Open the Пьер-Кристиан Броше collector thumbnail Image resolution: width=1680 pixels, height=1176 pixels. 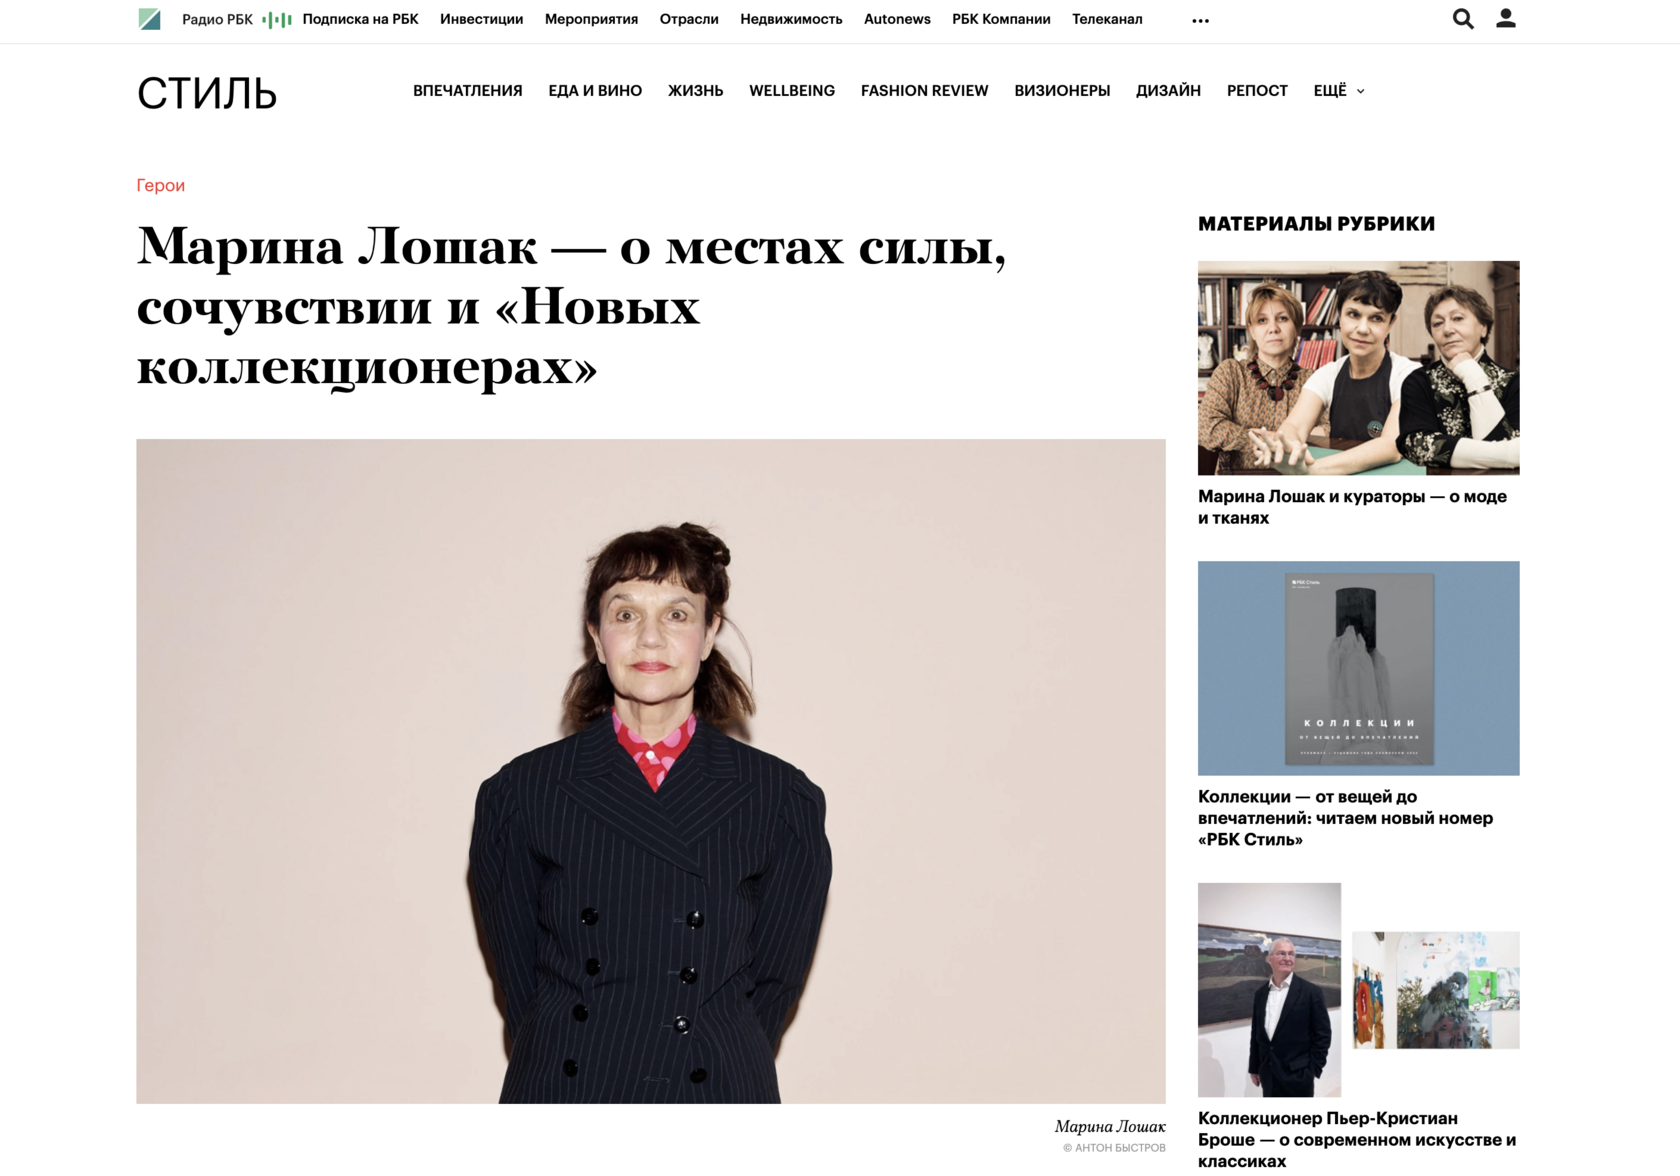tap(1359, 990)
